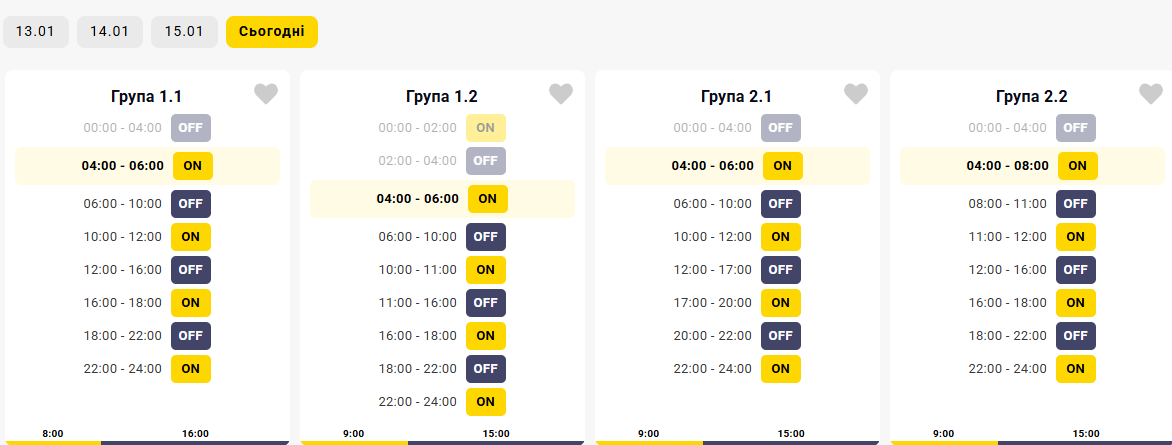Image resolution: width=1172 pixels, height=445 pixels.
Task: Click OFF badge for Група 1.1 18:00 - 22:00
Action: [191, 336]
